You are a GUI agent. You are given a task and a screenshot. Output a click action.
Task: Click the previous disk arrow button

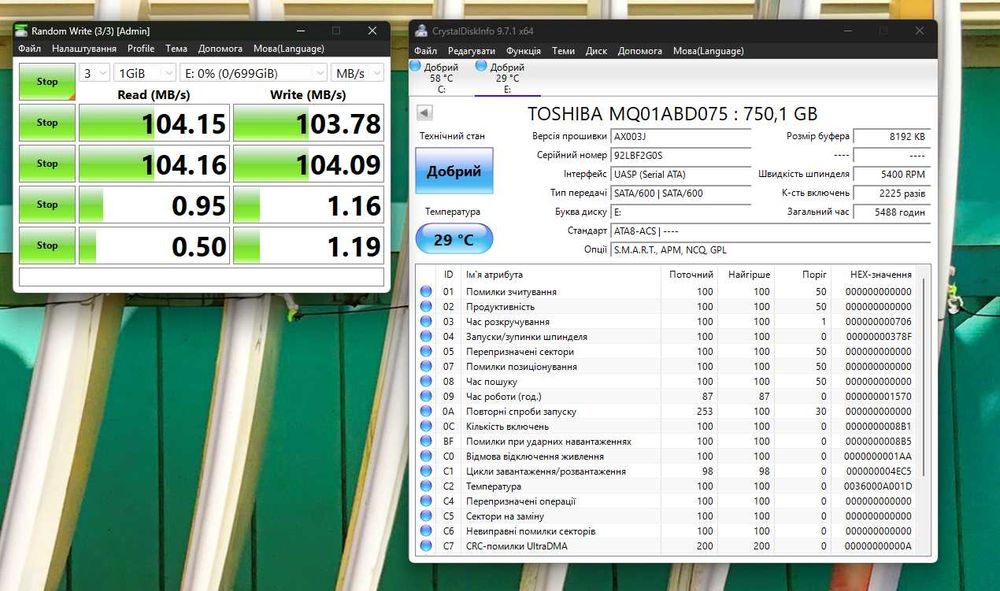click(x=425, y=113)
